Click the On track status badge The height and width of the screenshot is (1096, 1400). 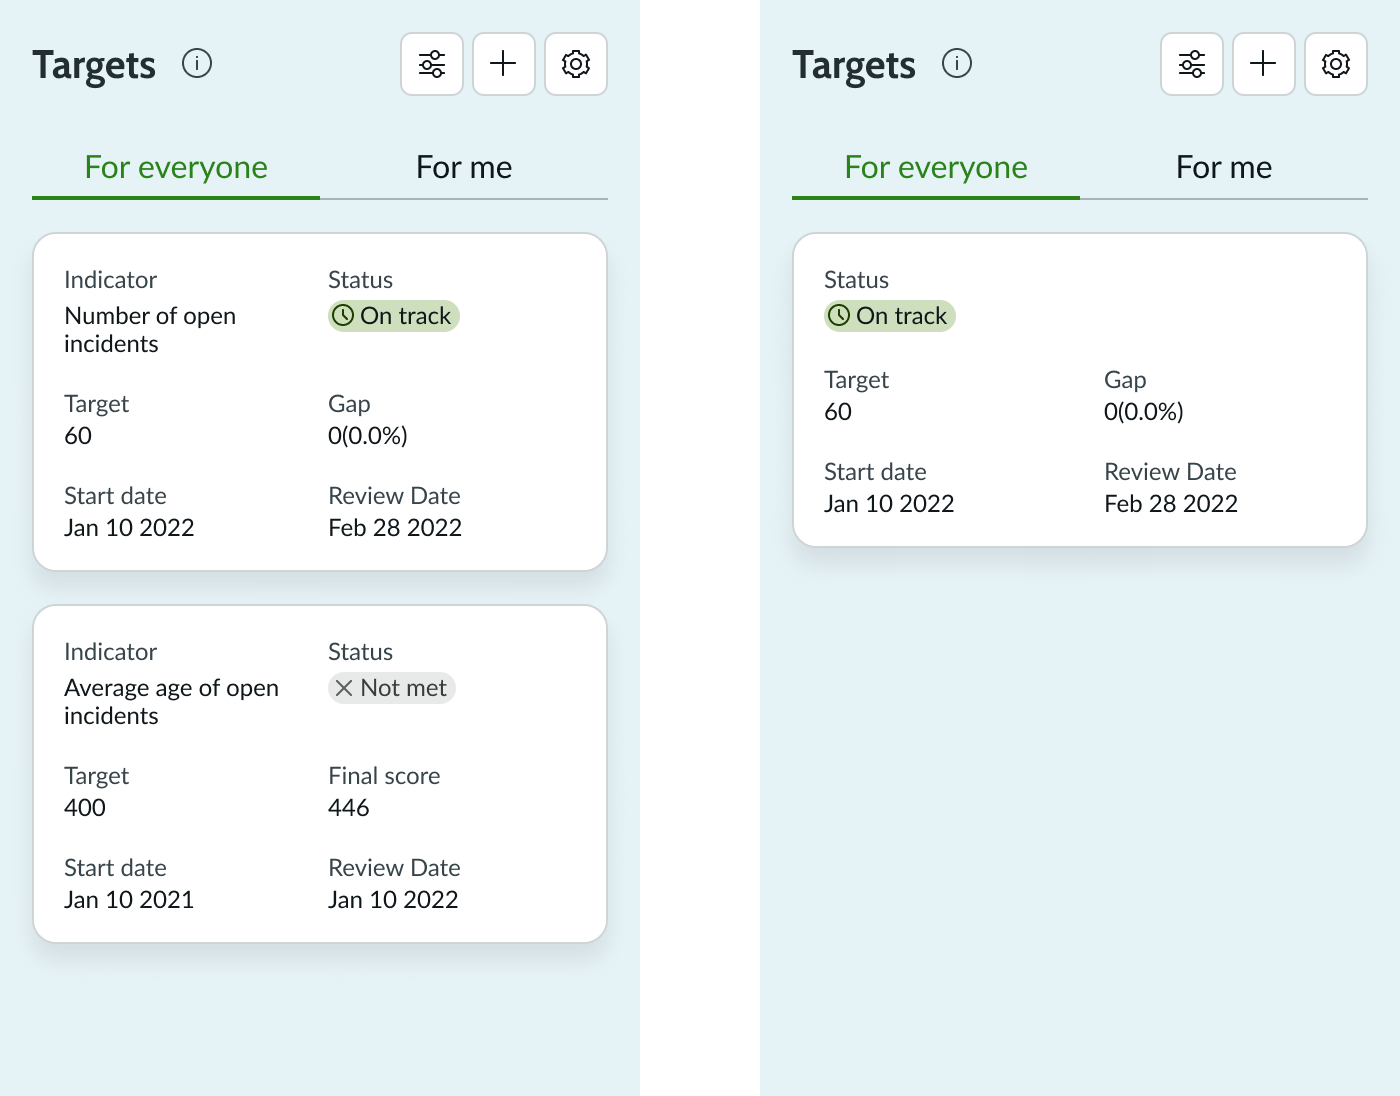pos(393,315)
